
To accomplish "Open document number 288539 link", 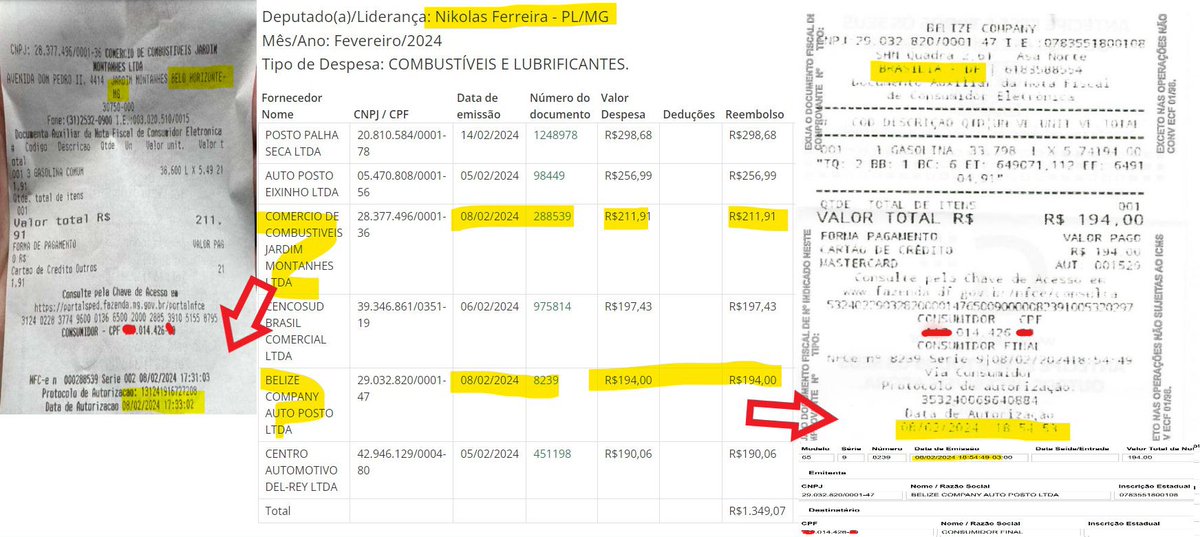I will 551,217.
